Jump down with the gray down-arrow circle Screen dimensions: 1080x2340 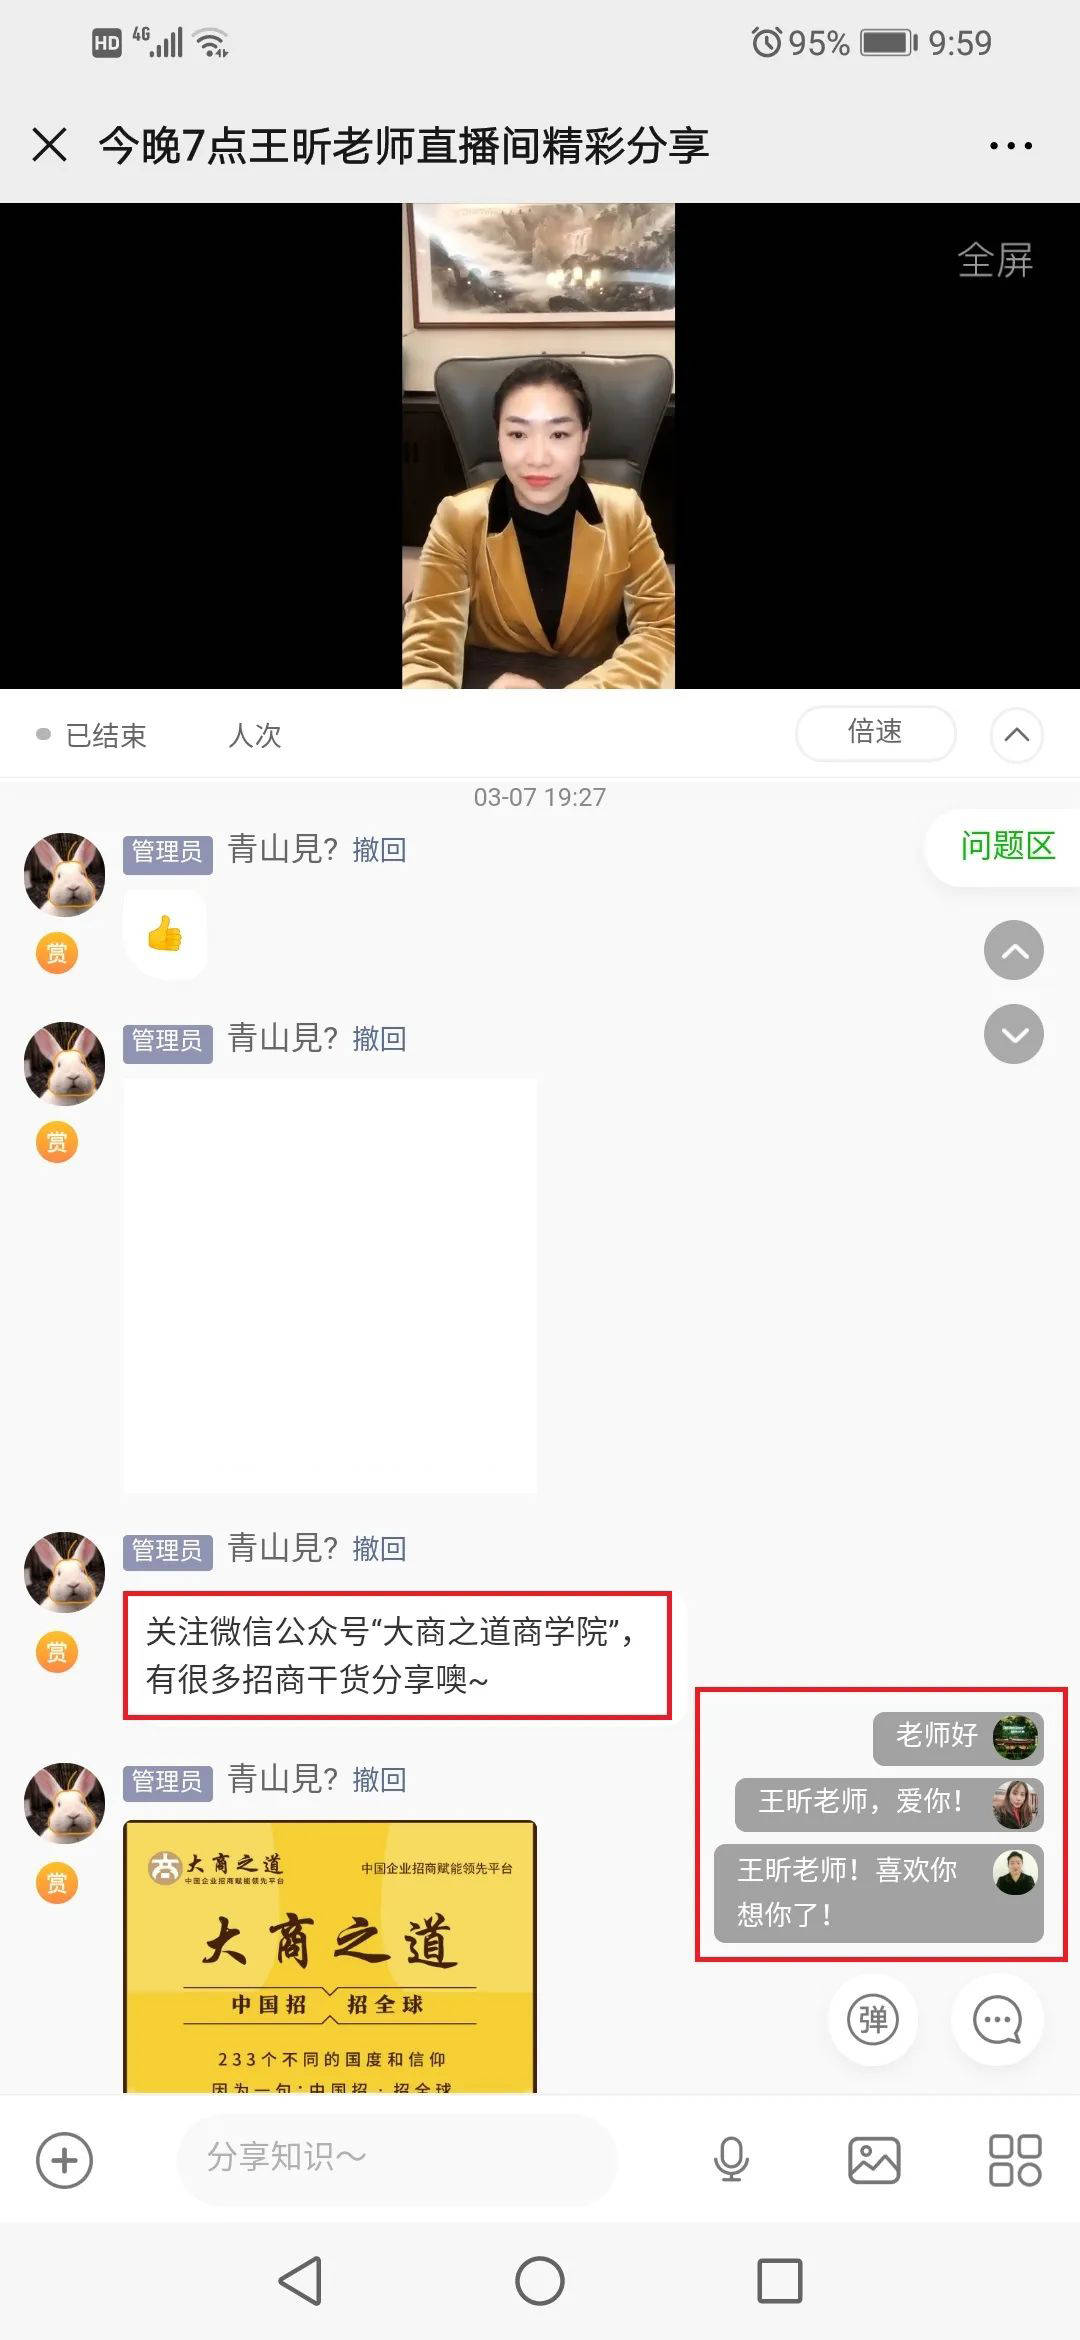pos(1013,1034)
